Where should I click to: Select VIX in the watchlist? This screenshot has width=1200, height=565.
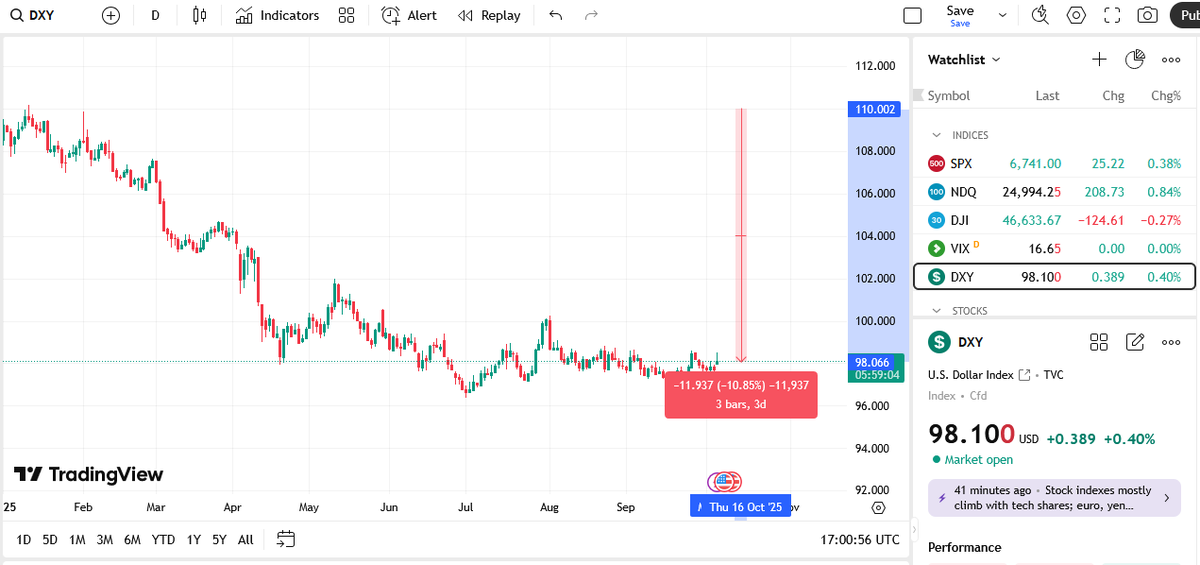(x=1055, y=248)
